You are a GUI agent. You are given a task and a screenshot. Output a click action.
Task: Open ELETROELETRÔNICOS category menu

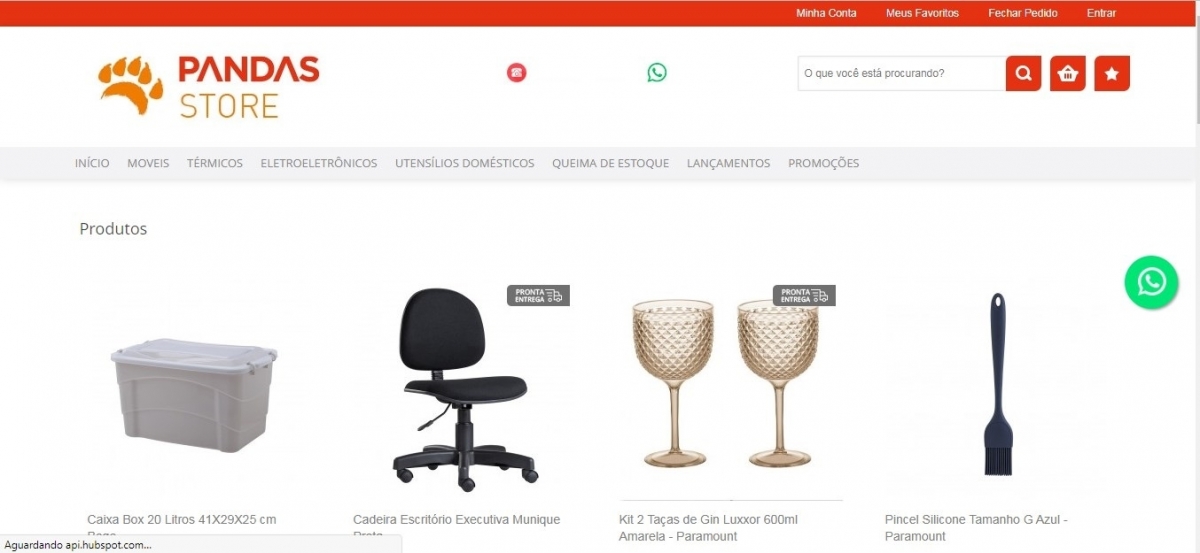[319, 163]
